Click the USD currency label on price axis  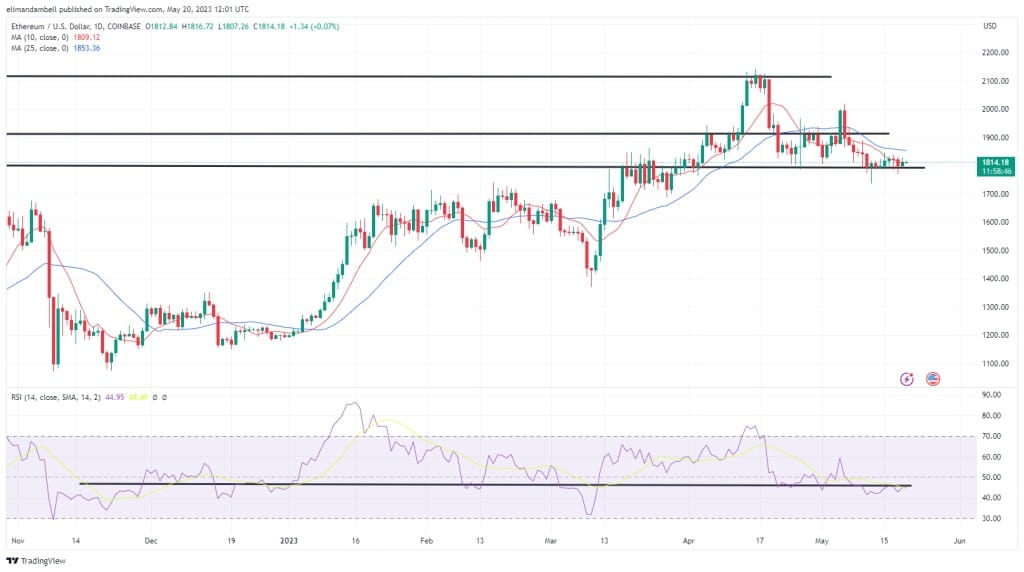point(990,26)
